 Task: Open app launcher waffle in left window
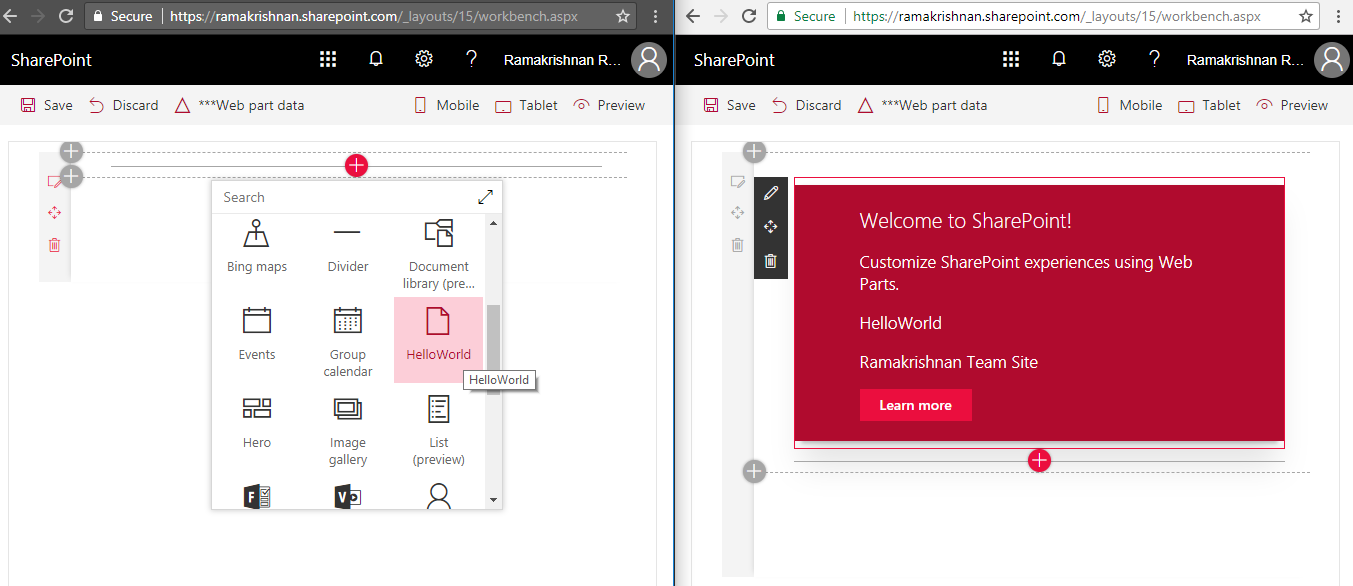point(328,60)
